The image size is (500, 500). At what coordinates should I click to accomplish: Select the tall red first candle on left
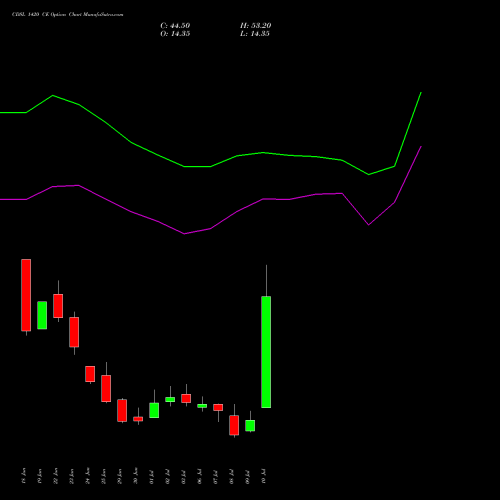click(26, 295)
